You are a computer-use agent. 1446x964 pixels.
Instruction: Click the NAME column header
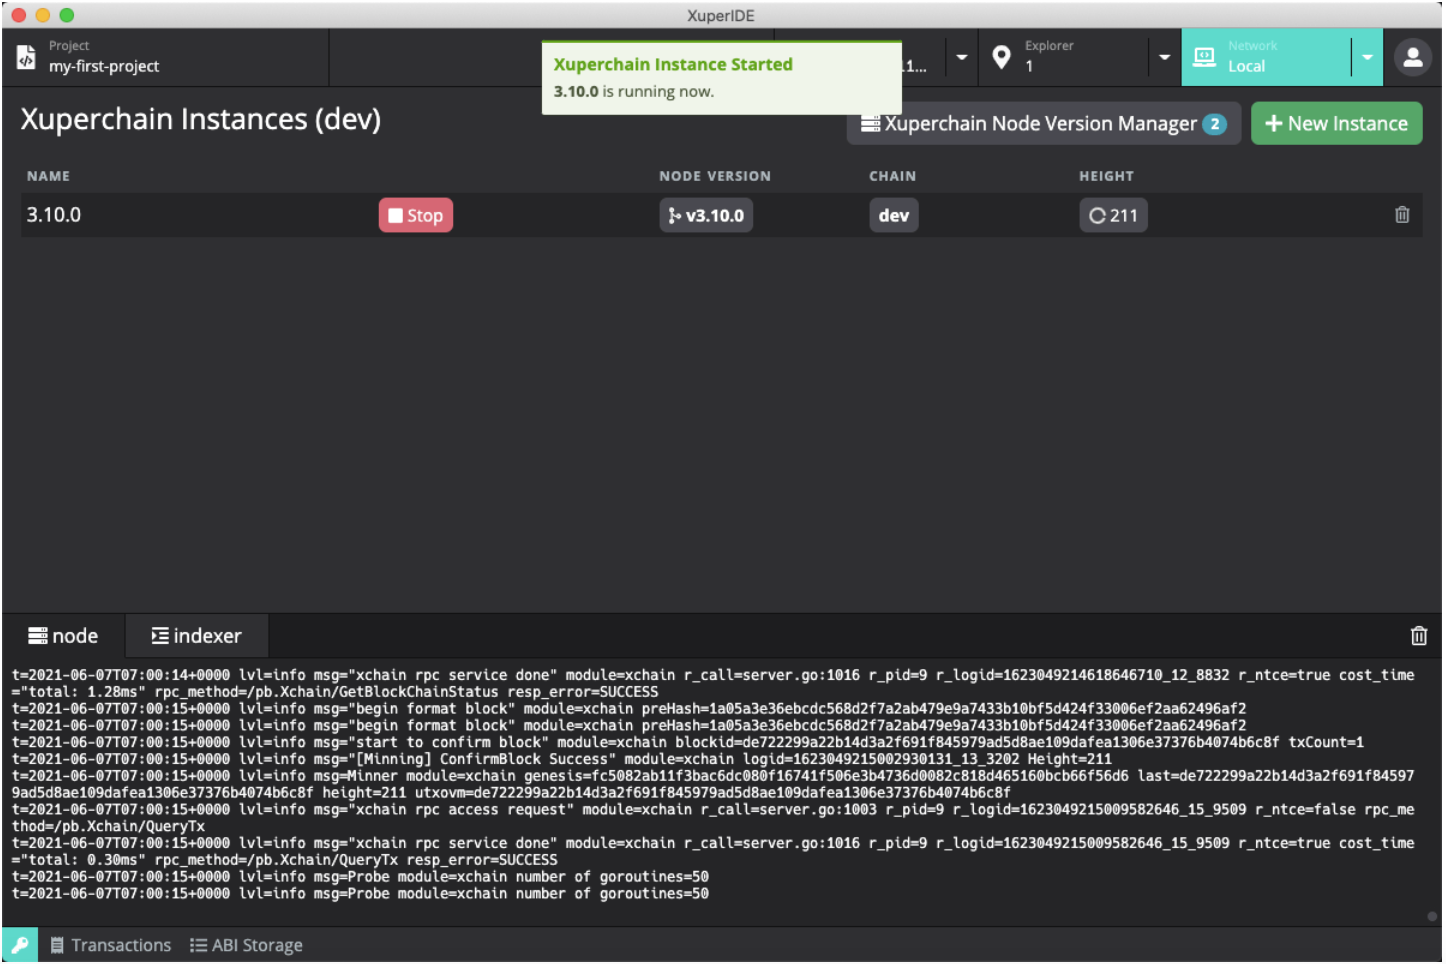point(48,176)
